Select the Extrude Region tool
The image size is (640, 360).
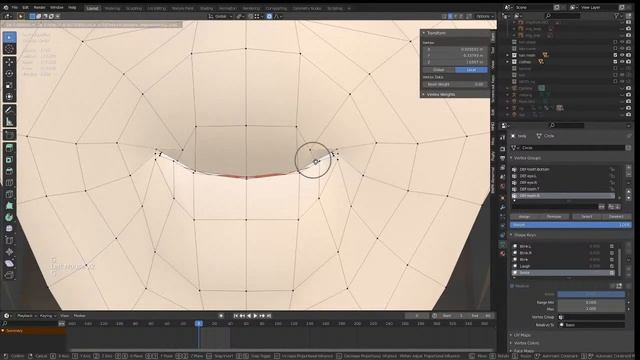pos(9,148)
